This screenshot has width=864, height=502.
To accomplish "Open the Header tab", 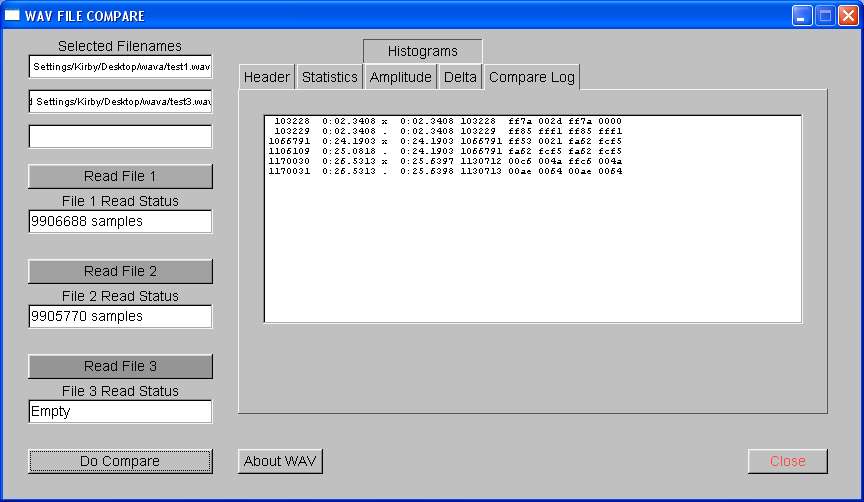I will (x=266, y=77).
